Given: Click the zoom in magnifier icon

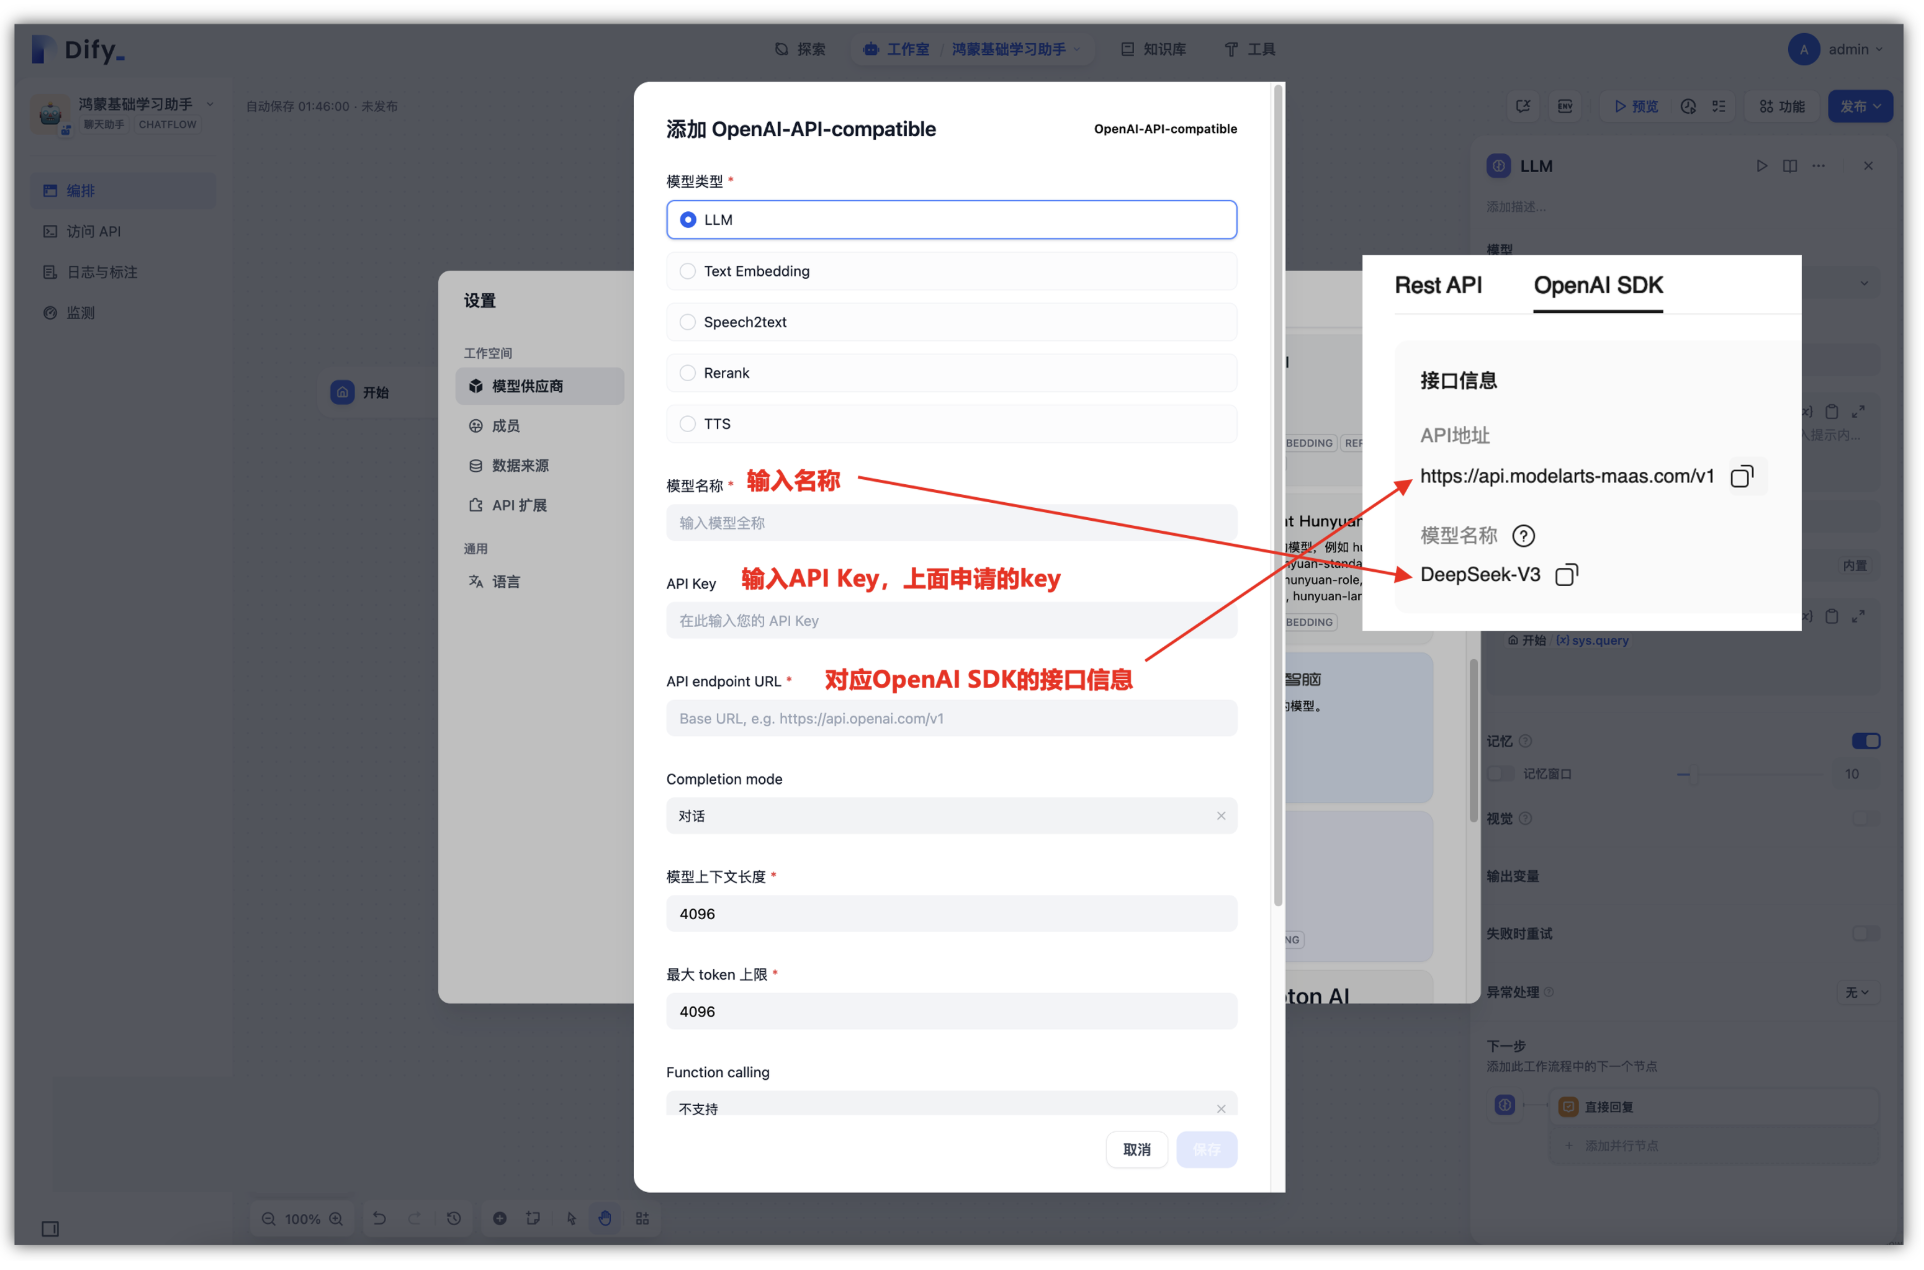Looking at the screenshot, I should pos(336,1219).
